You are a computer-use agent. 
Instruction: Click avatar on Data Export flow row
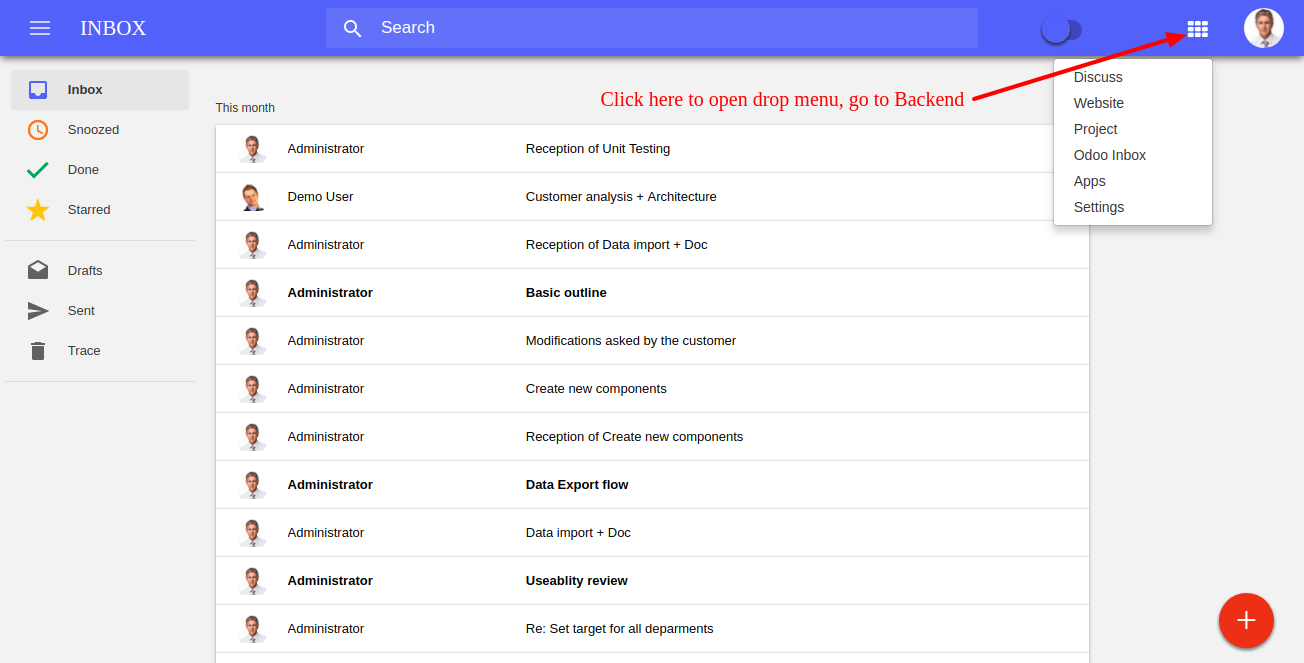pyautogui.click(x=252, y=485)
